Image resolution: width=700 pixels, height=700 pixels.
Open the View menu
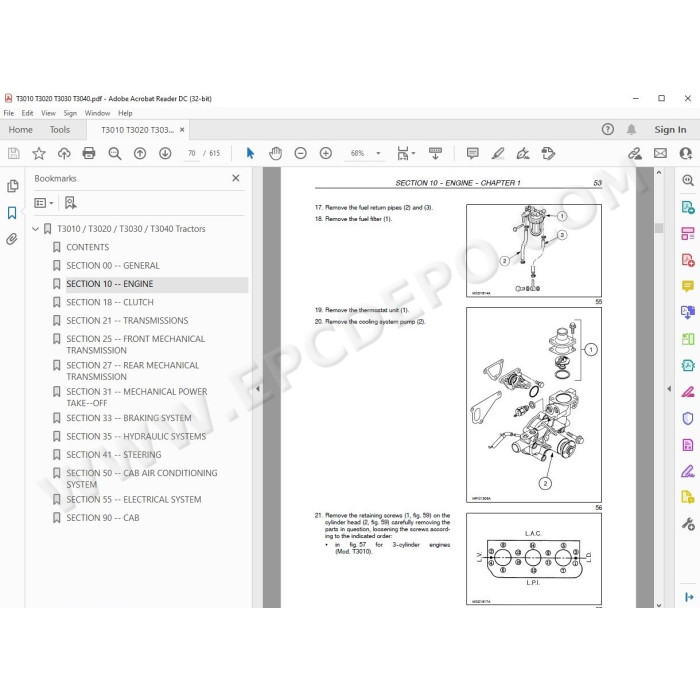click(48, 113)
